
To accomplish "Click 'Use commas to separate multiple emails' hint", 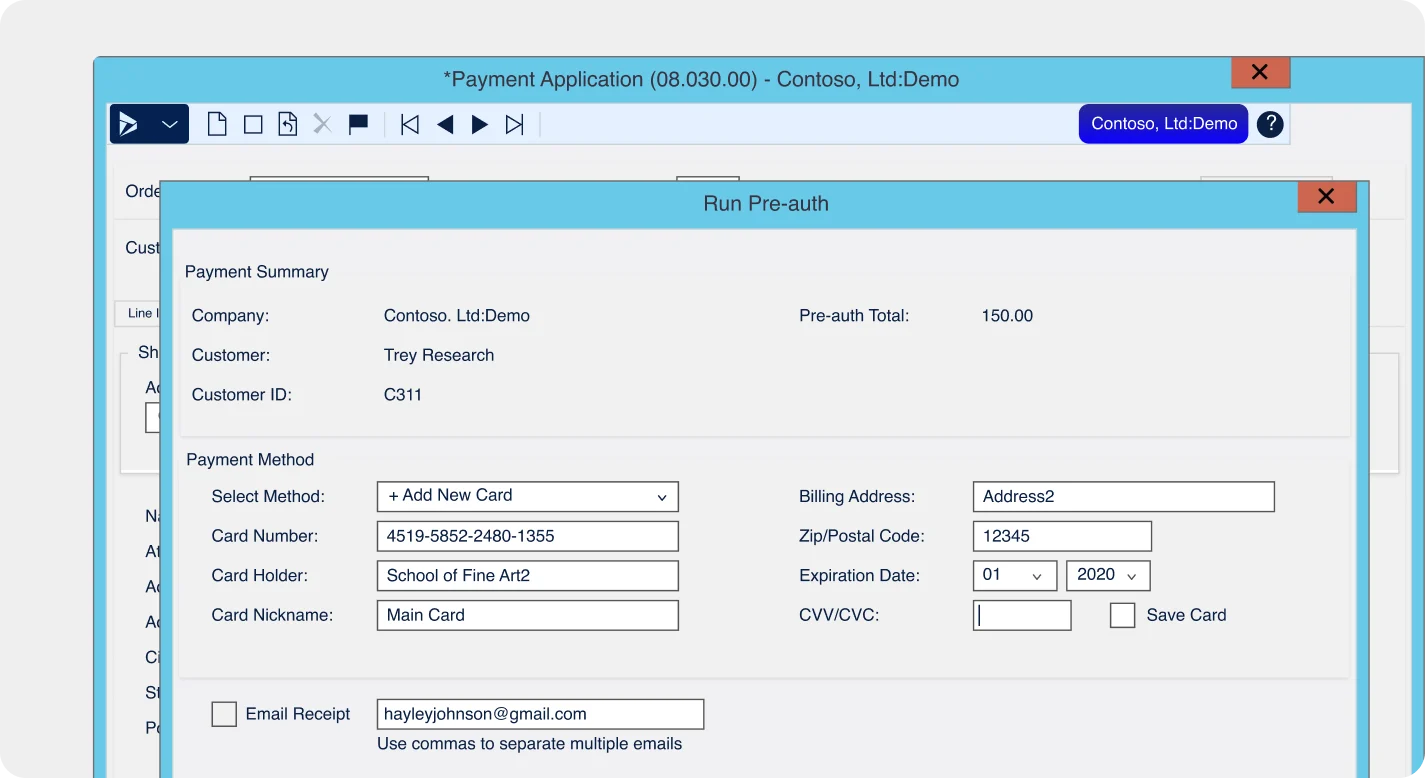I will click(x=529, y=744).
